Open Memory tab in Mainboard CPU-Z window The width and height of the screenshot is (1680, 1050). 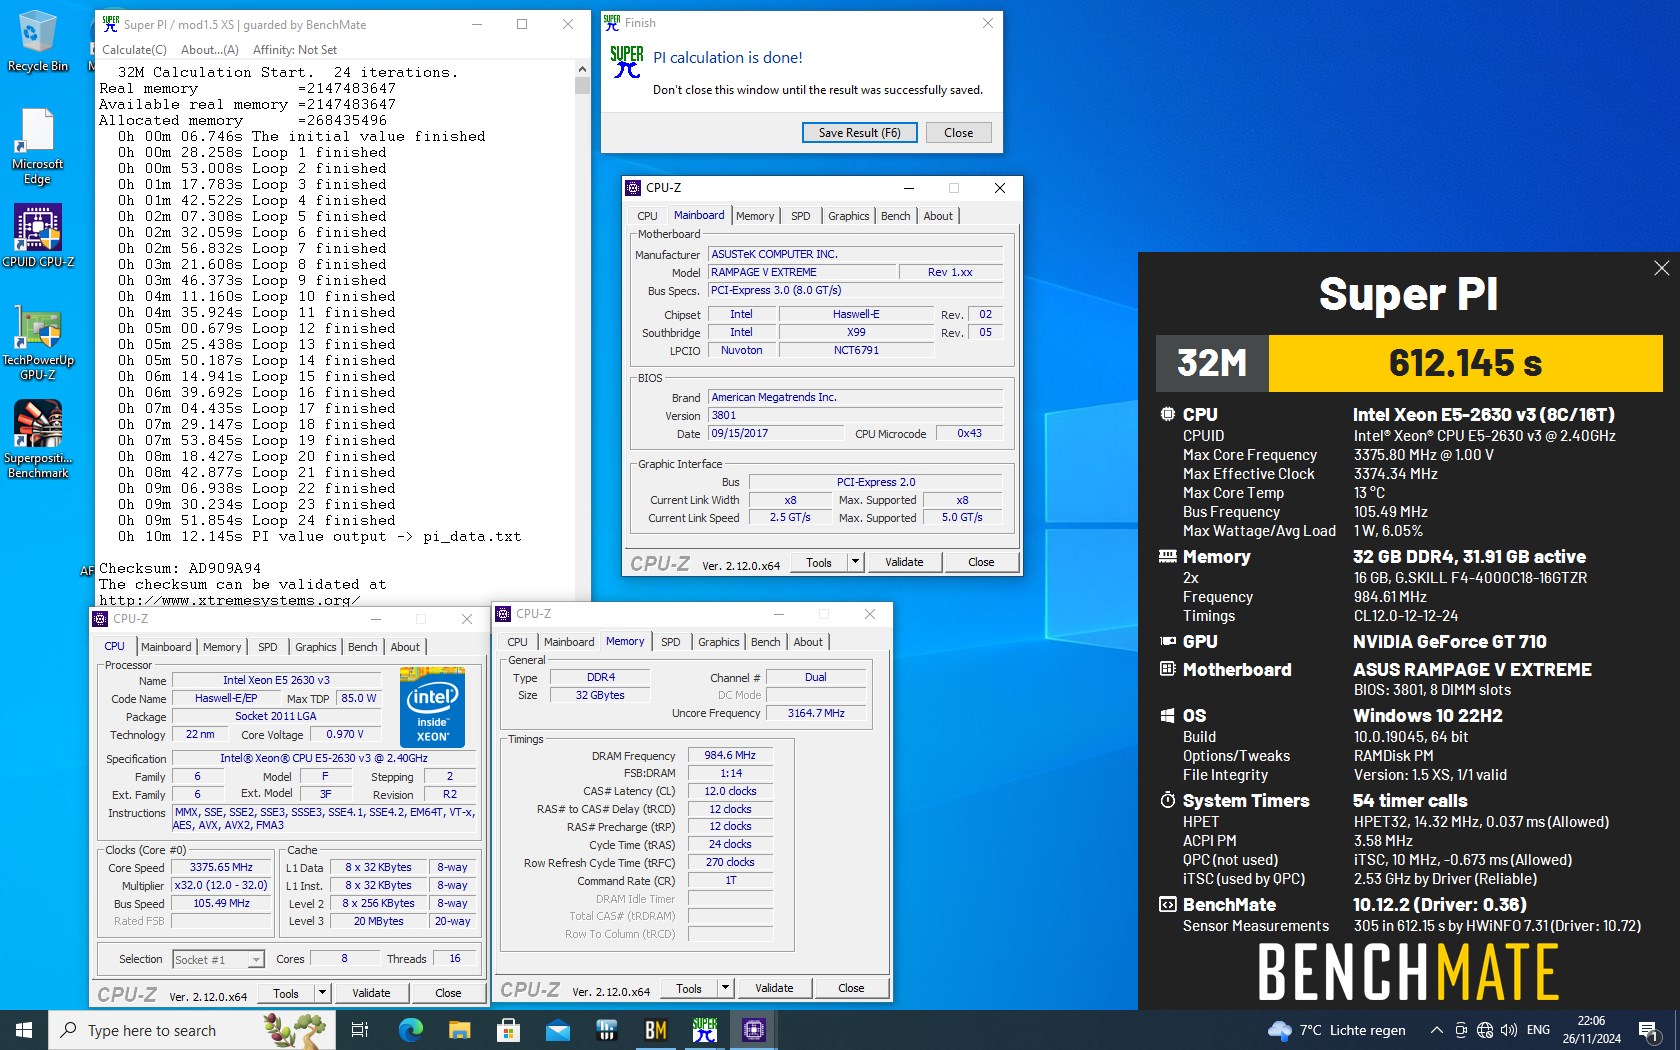755,216
